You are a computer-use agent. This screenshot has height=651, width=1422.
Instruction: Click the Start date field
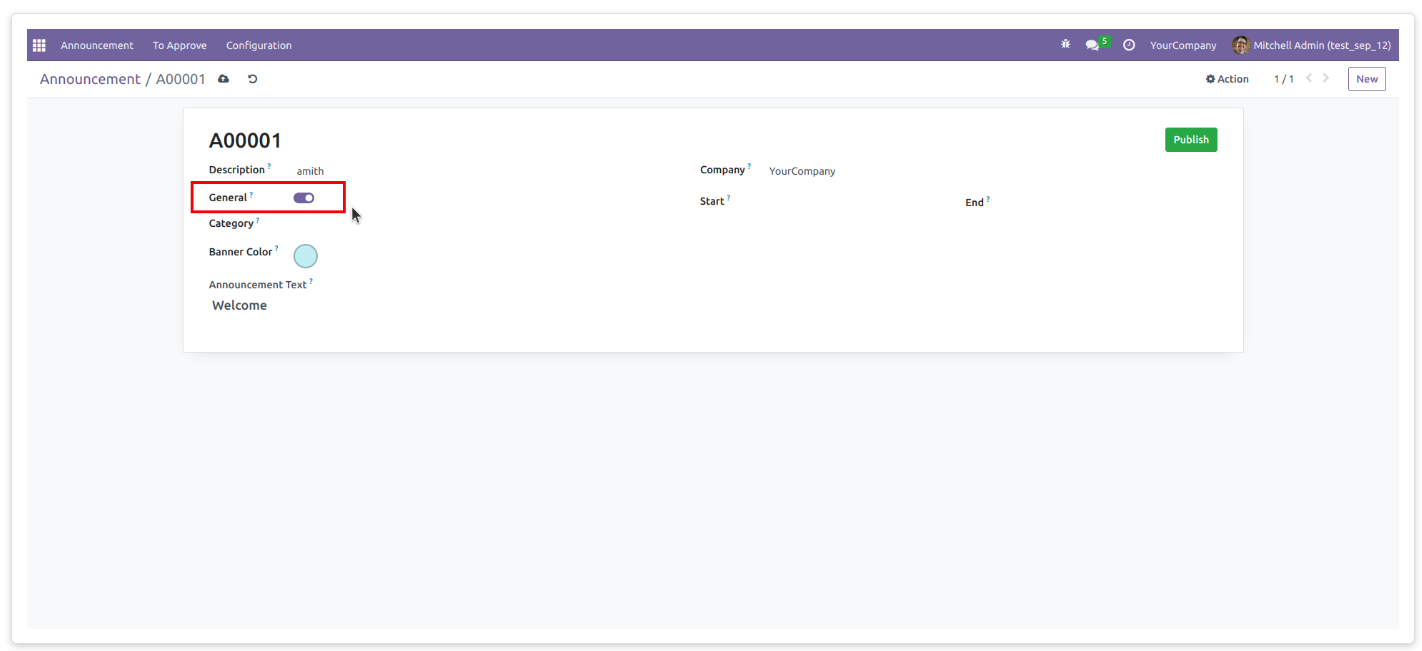[x=840, y=202]
